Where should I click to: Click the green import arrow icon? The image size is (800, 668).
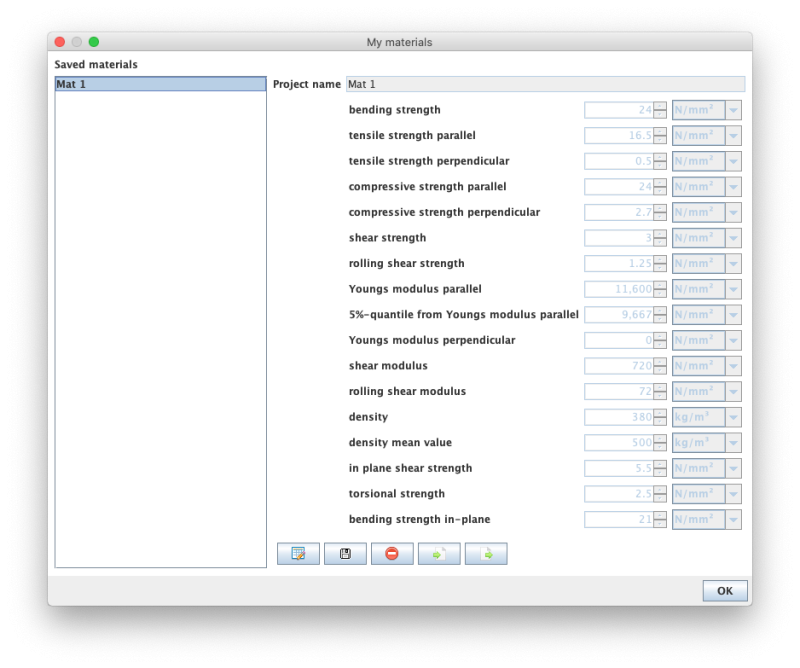coord(439,553)
